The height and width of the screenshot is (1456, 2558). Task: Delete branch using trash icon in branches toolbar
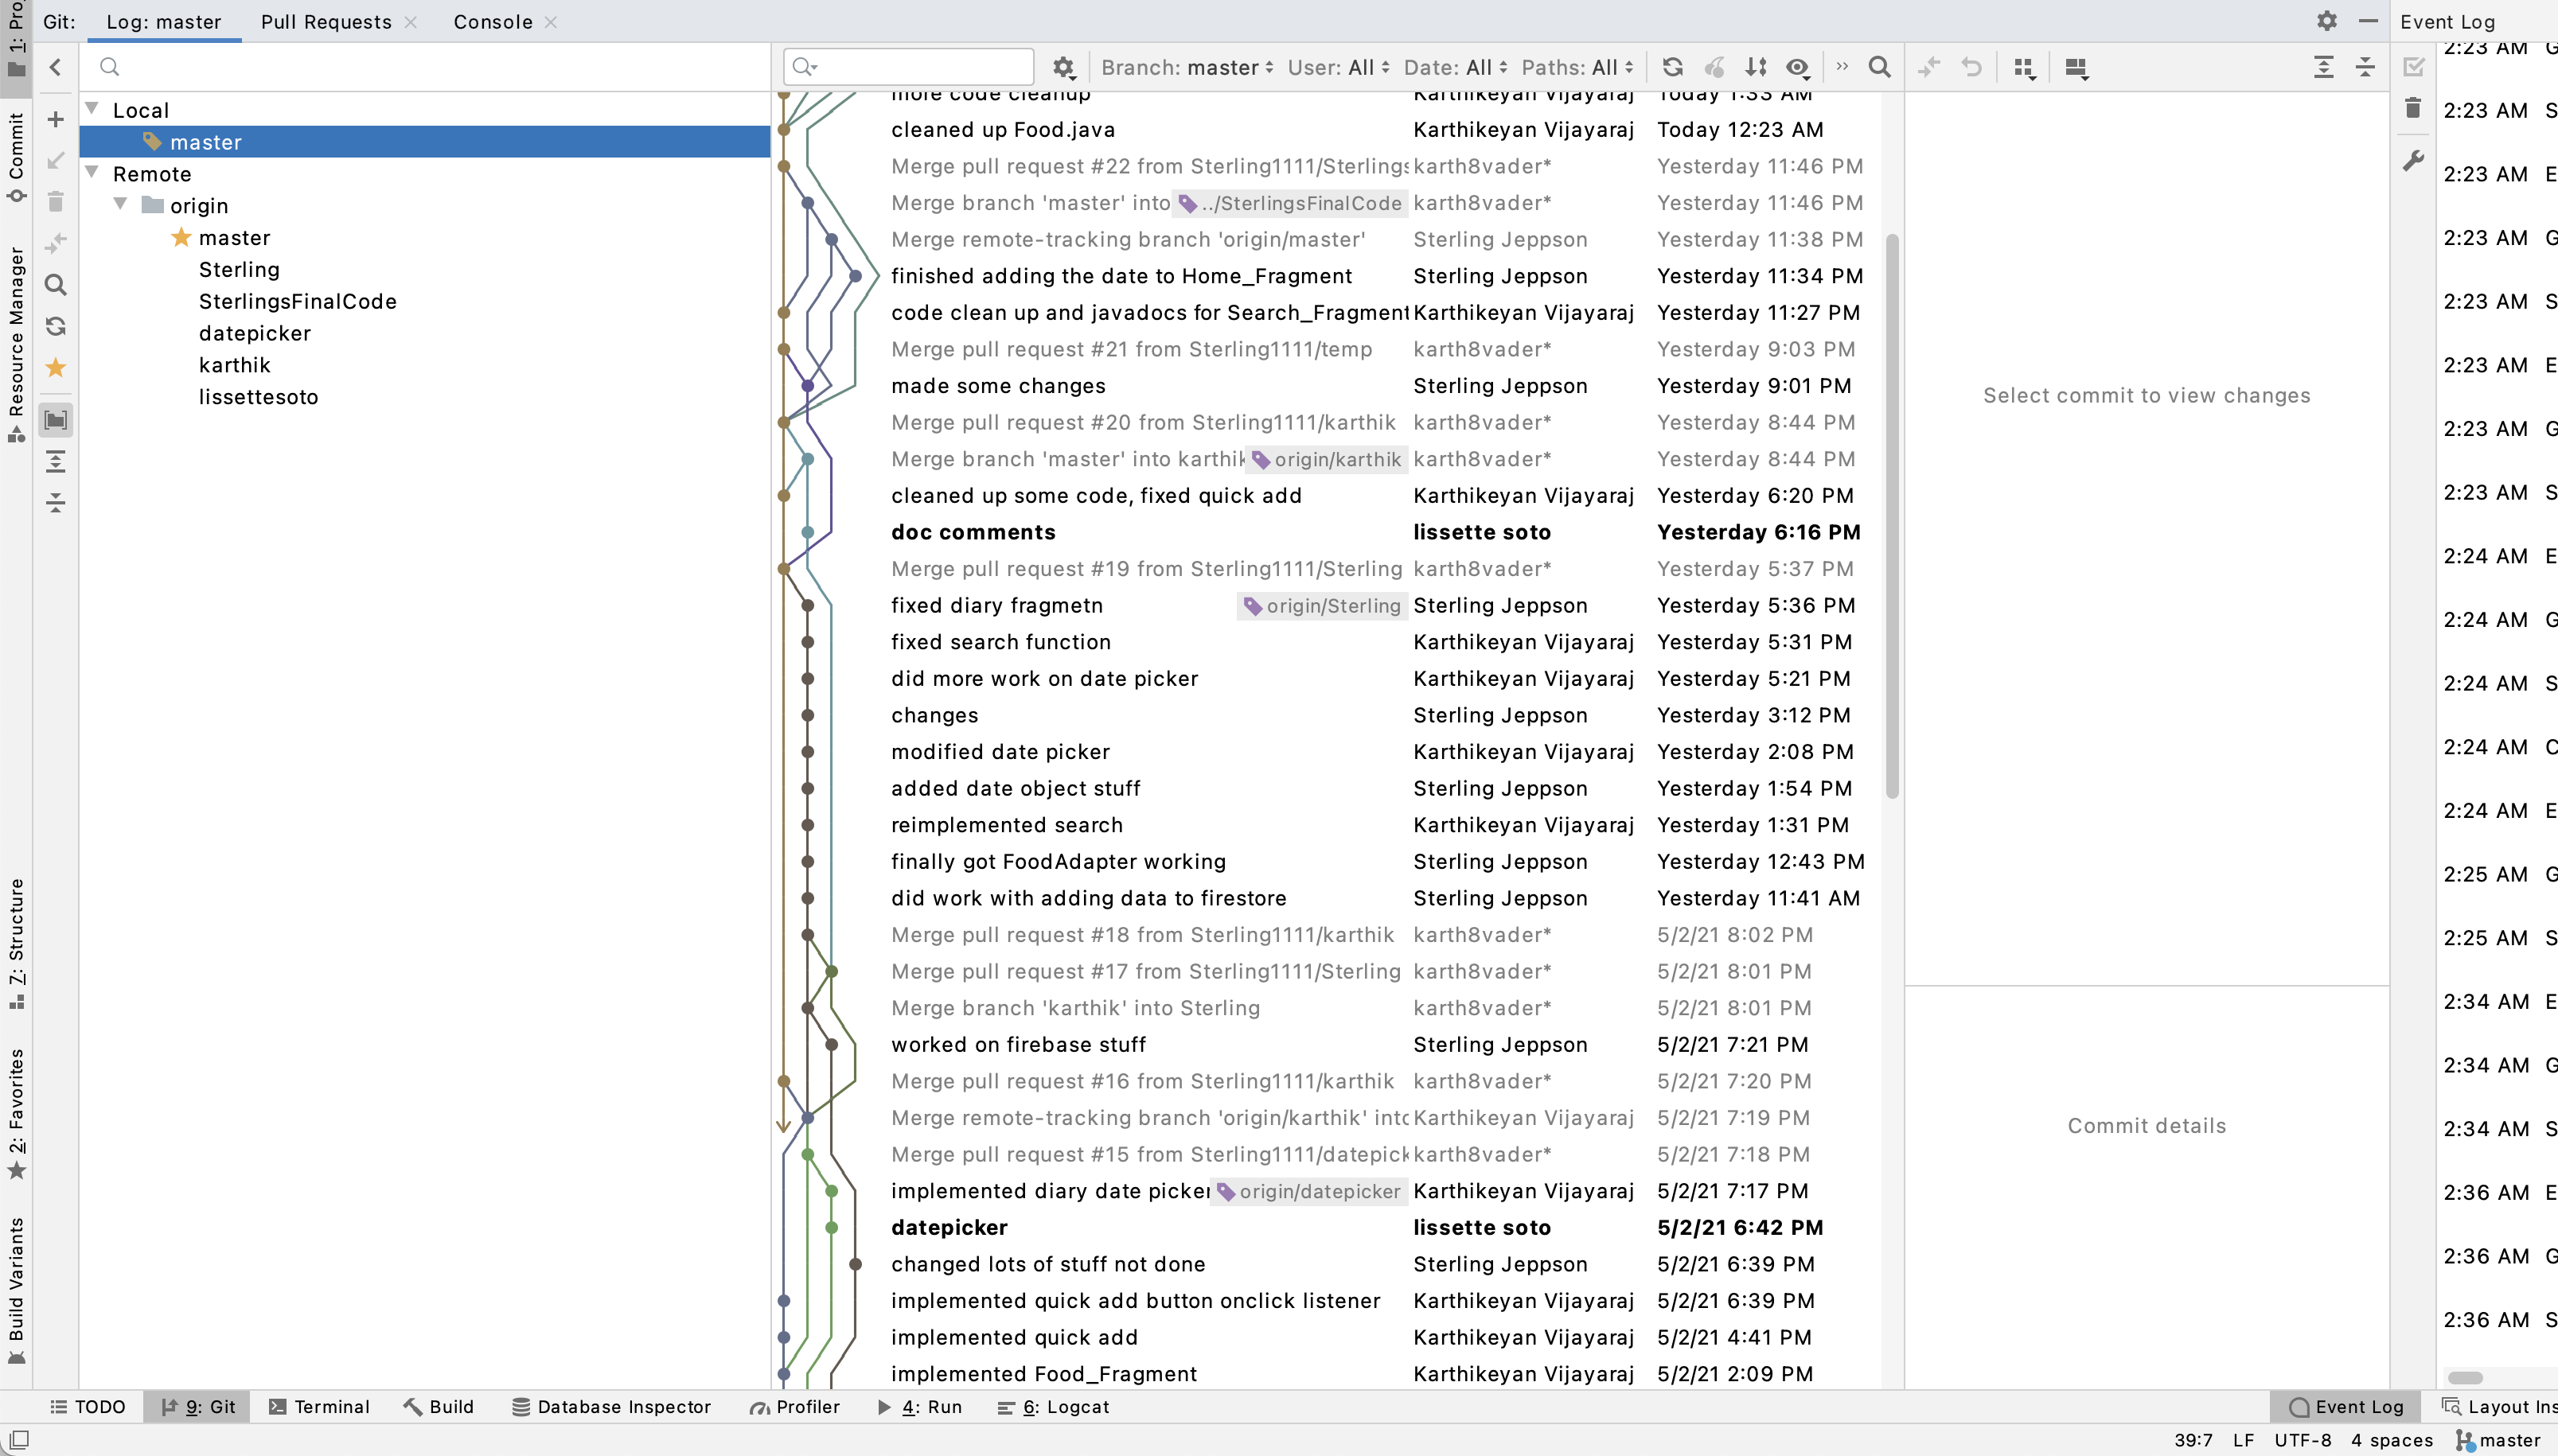pyautogui.click(x=56, y=202)
